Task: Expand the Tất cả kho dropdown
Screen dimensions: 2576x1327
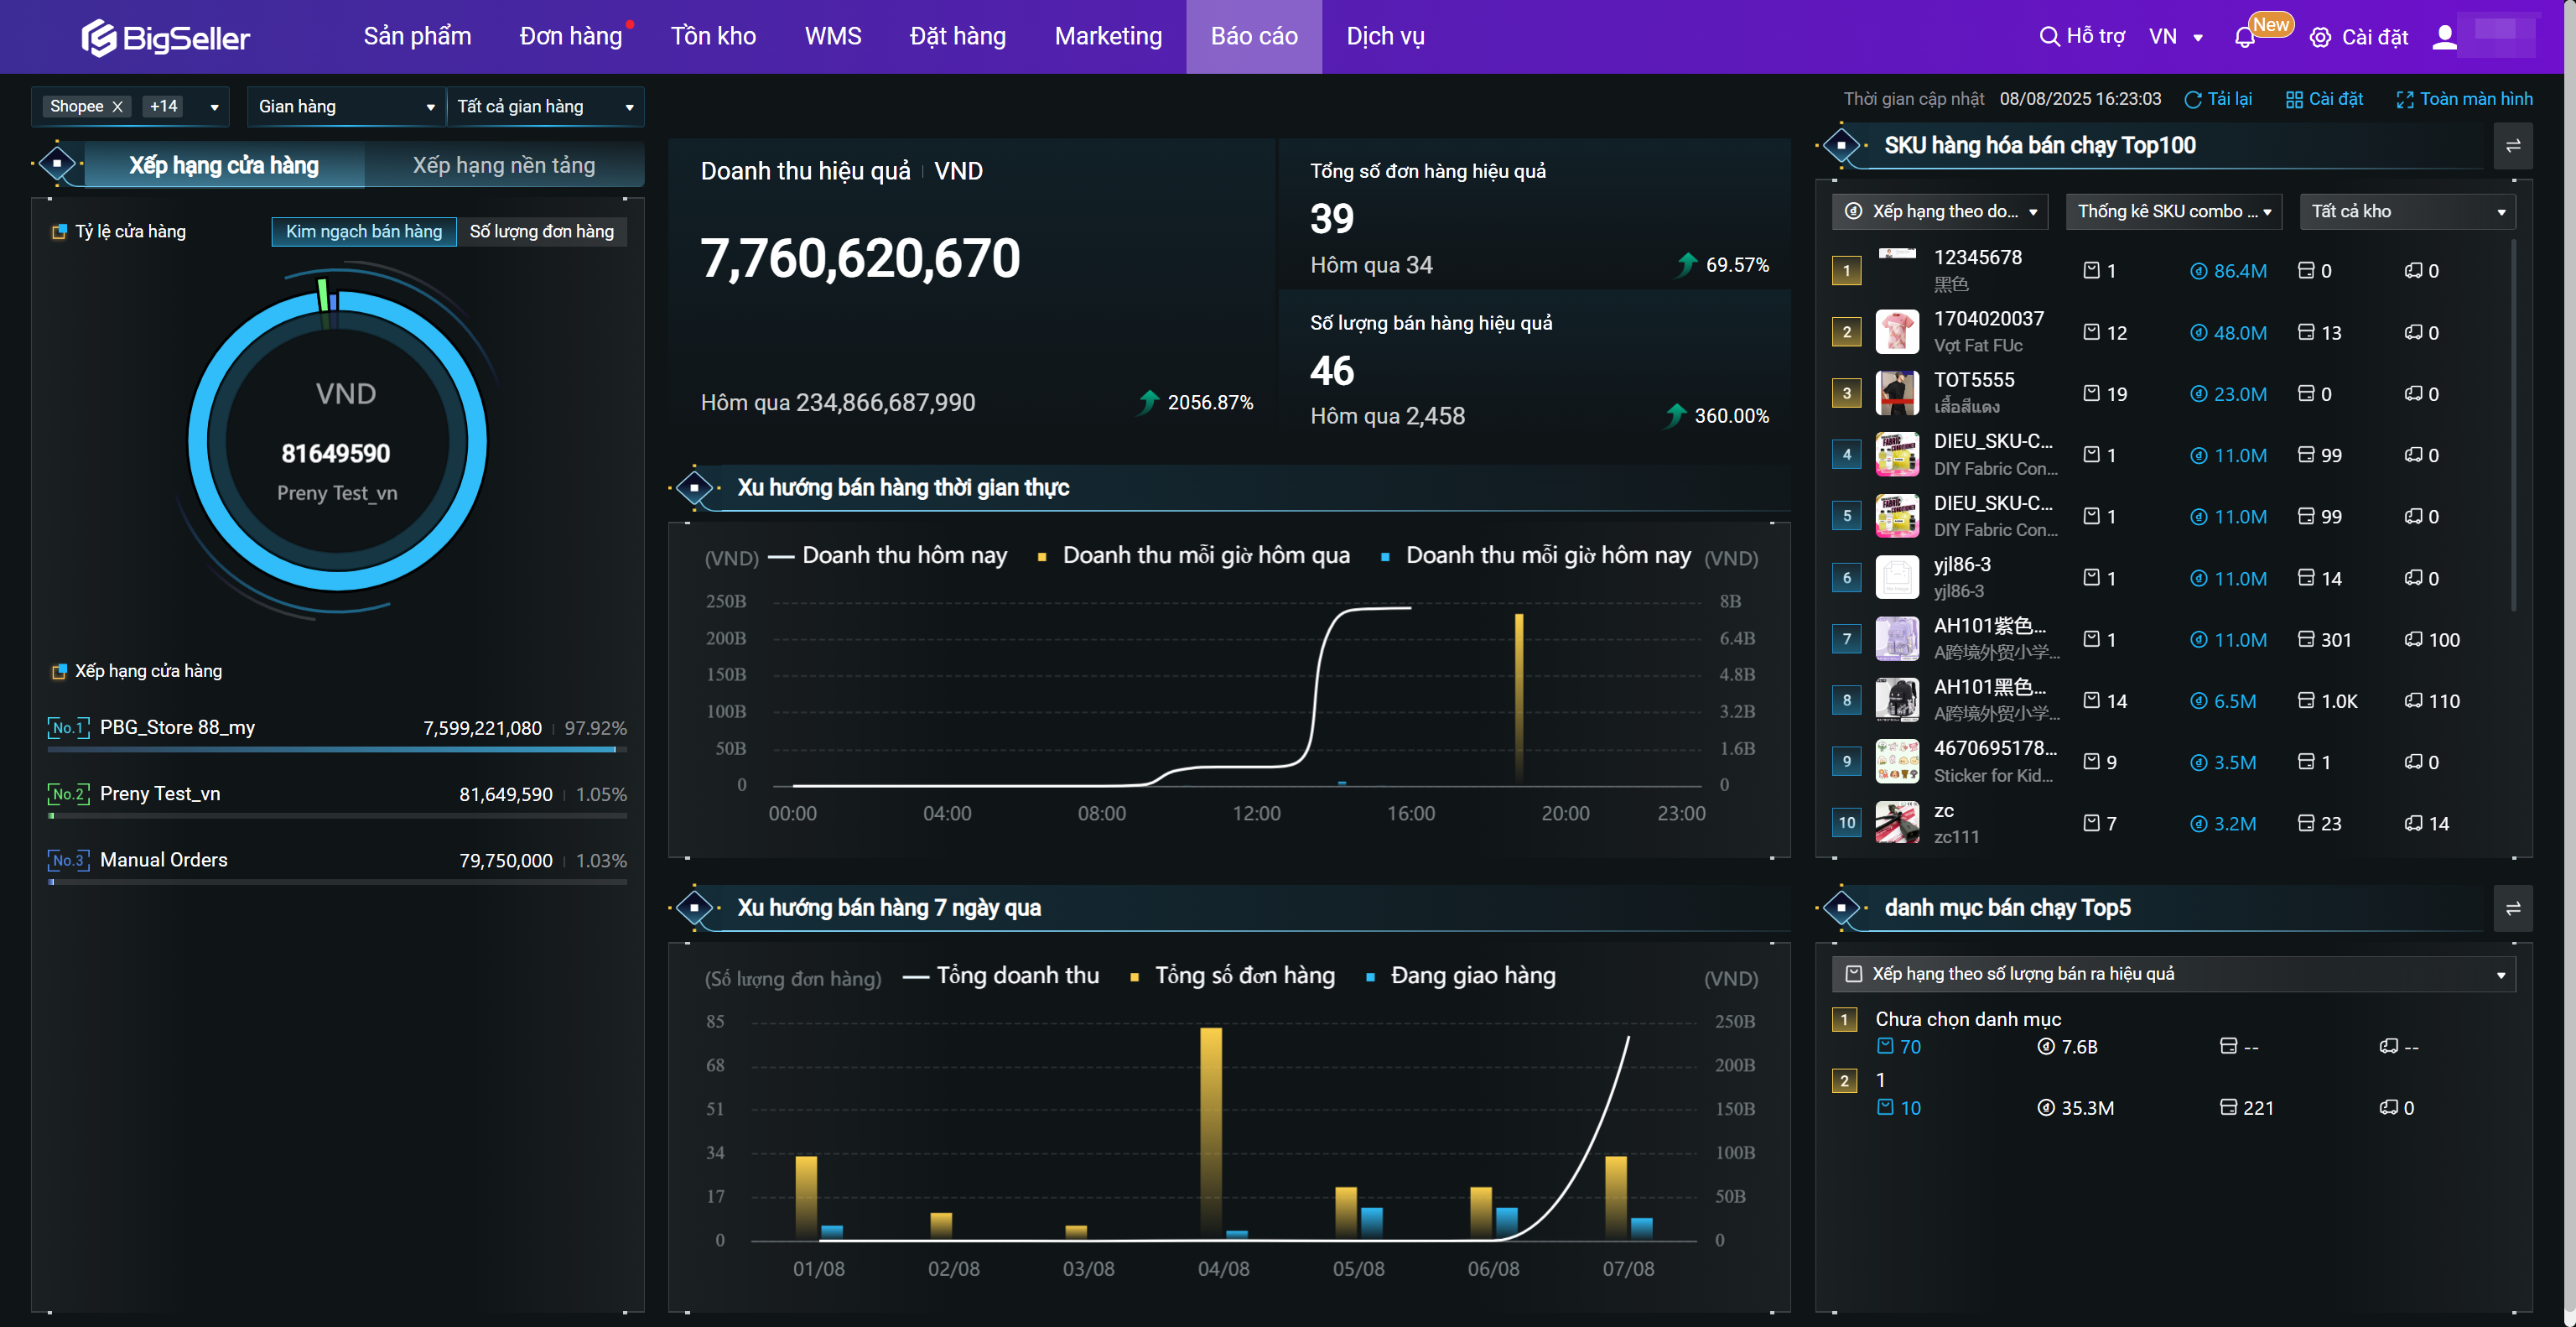Action: pos(2407,211)
